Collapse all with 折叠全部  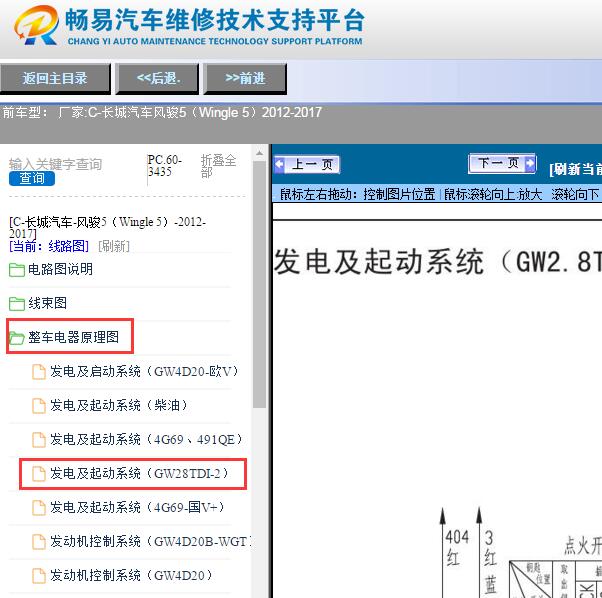pyautogui.click(x=218, y=166)
